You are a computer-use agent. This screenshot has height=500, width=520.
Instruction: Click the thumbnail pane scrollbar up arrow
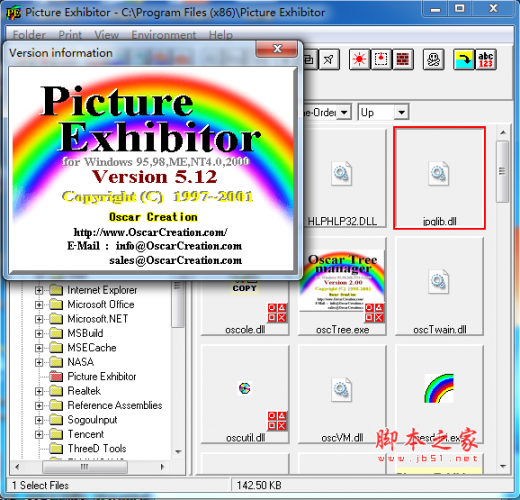pos(503,133)
